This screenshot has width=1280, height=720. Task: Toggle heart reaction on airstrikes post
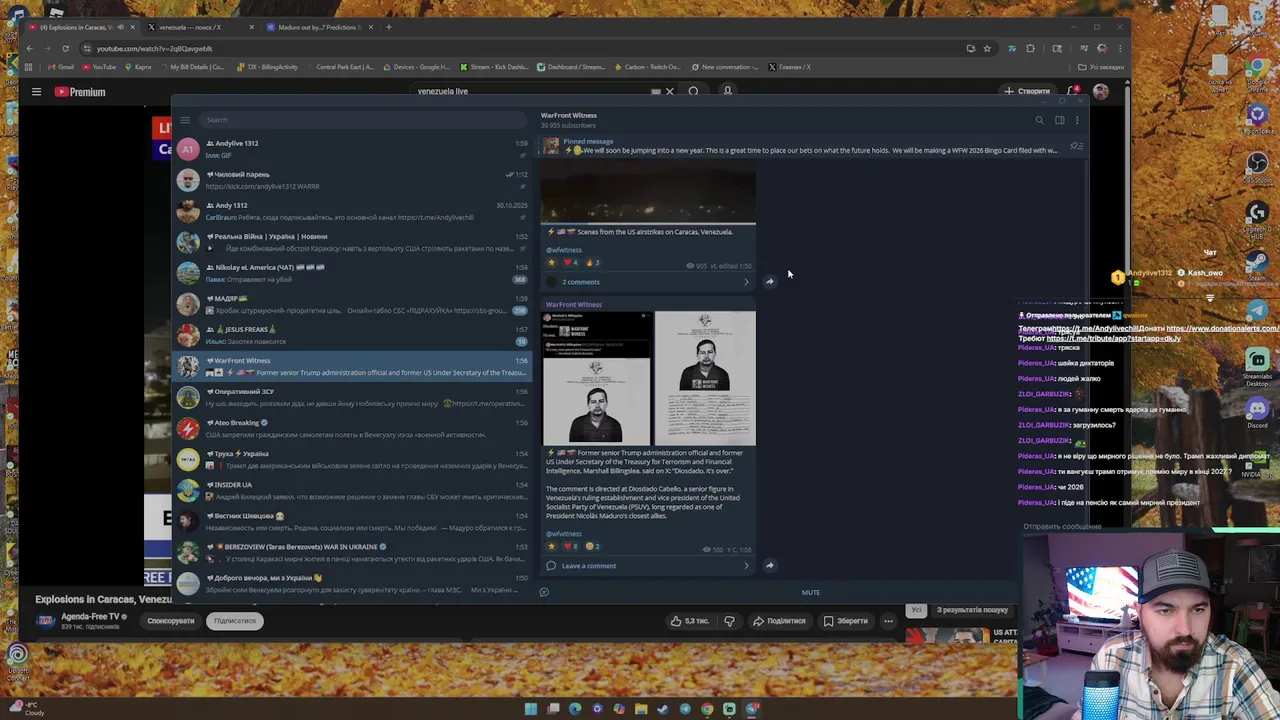[x=571, y=263]
